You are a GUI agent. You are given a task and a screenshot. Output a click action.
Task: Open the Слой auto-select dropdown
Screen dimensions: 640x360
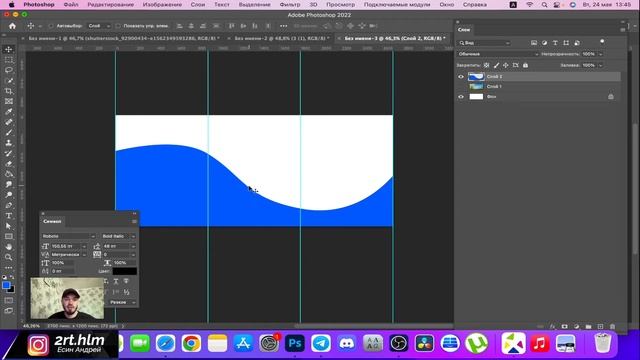(99, 26)
